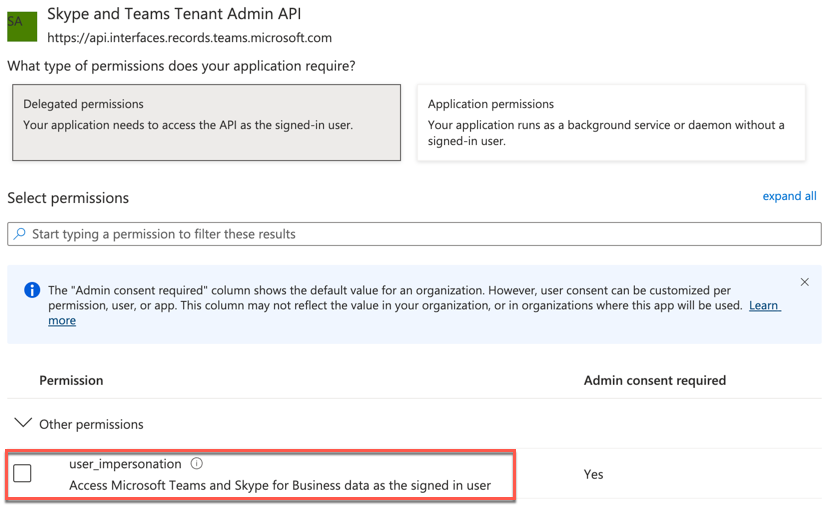The height and width of the screenshot is (505, 835).
Task: Click the Permission column header
Action: click(x=71, y=380)
